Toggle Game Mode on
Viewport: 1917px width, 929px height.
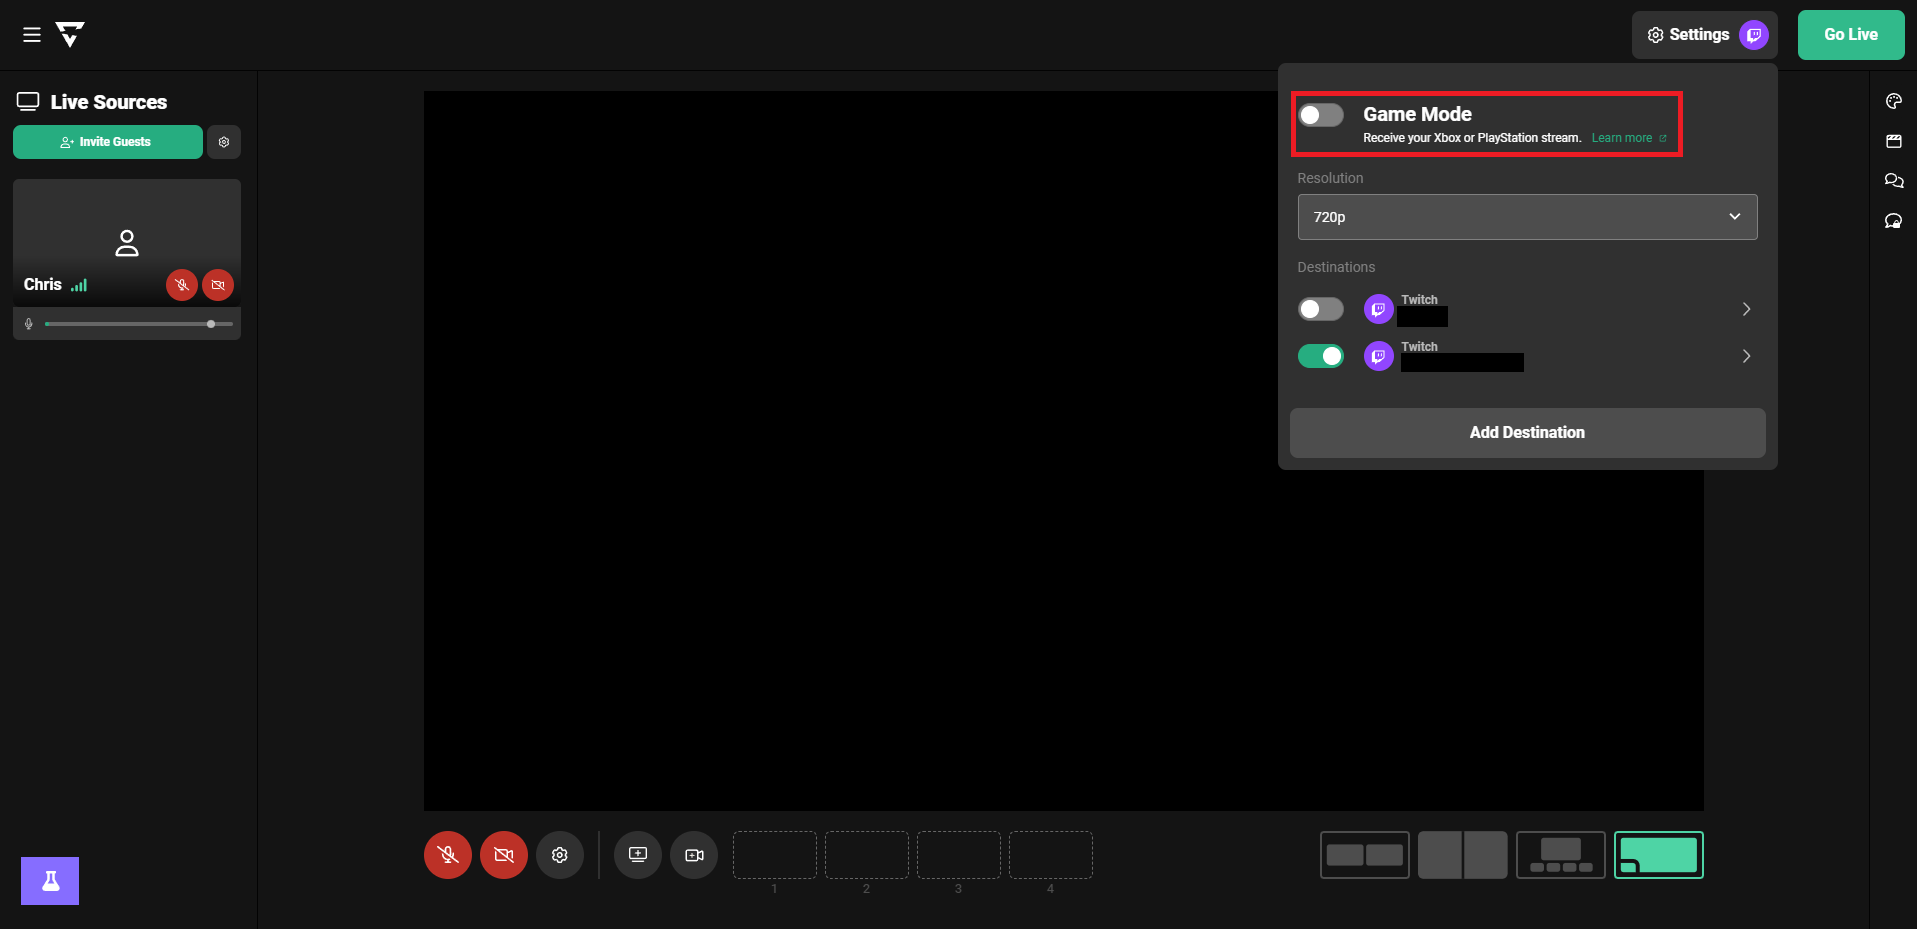pyautogui.click(x=1321, y=115)
